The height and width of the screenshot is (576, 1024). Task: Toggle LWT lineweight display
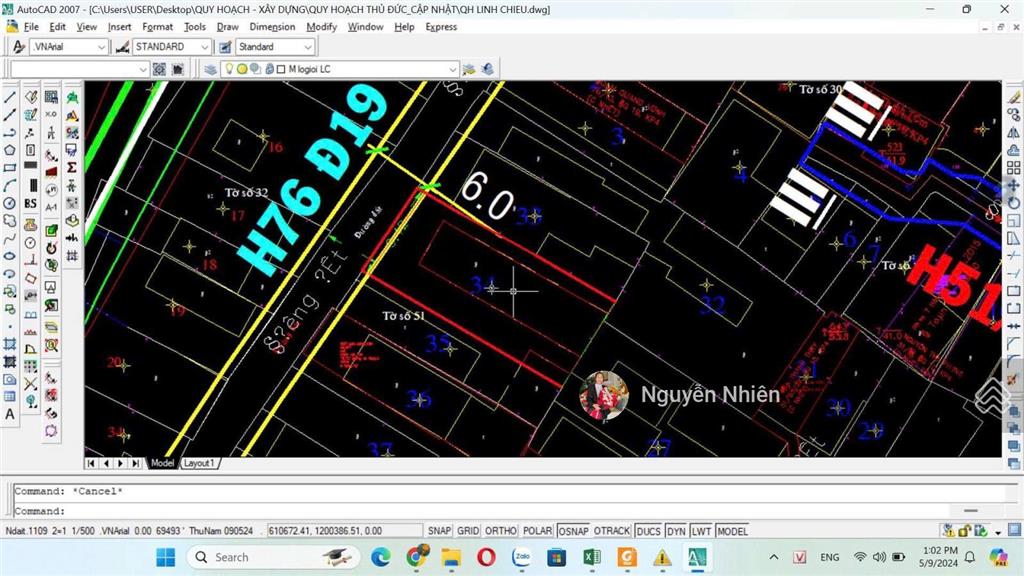701,531
